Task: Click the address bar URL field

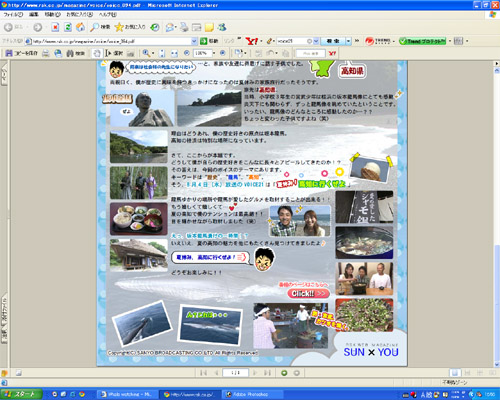Action: tap(112, 41)
